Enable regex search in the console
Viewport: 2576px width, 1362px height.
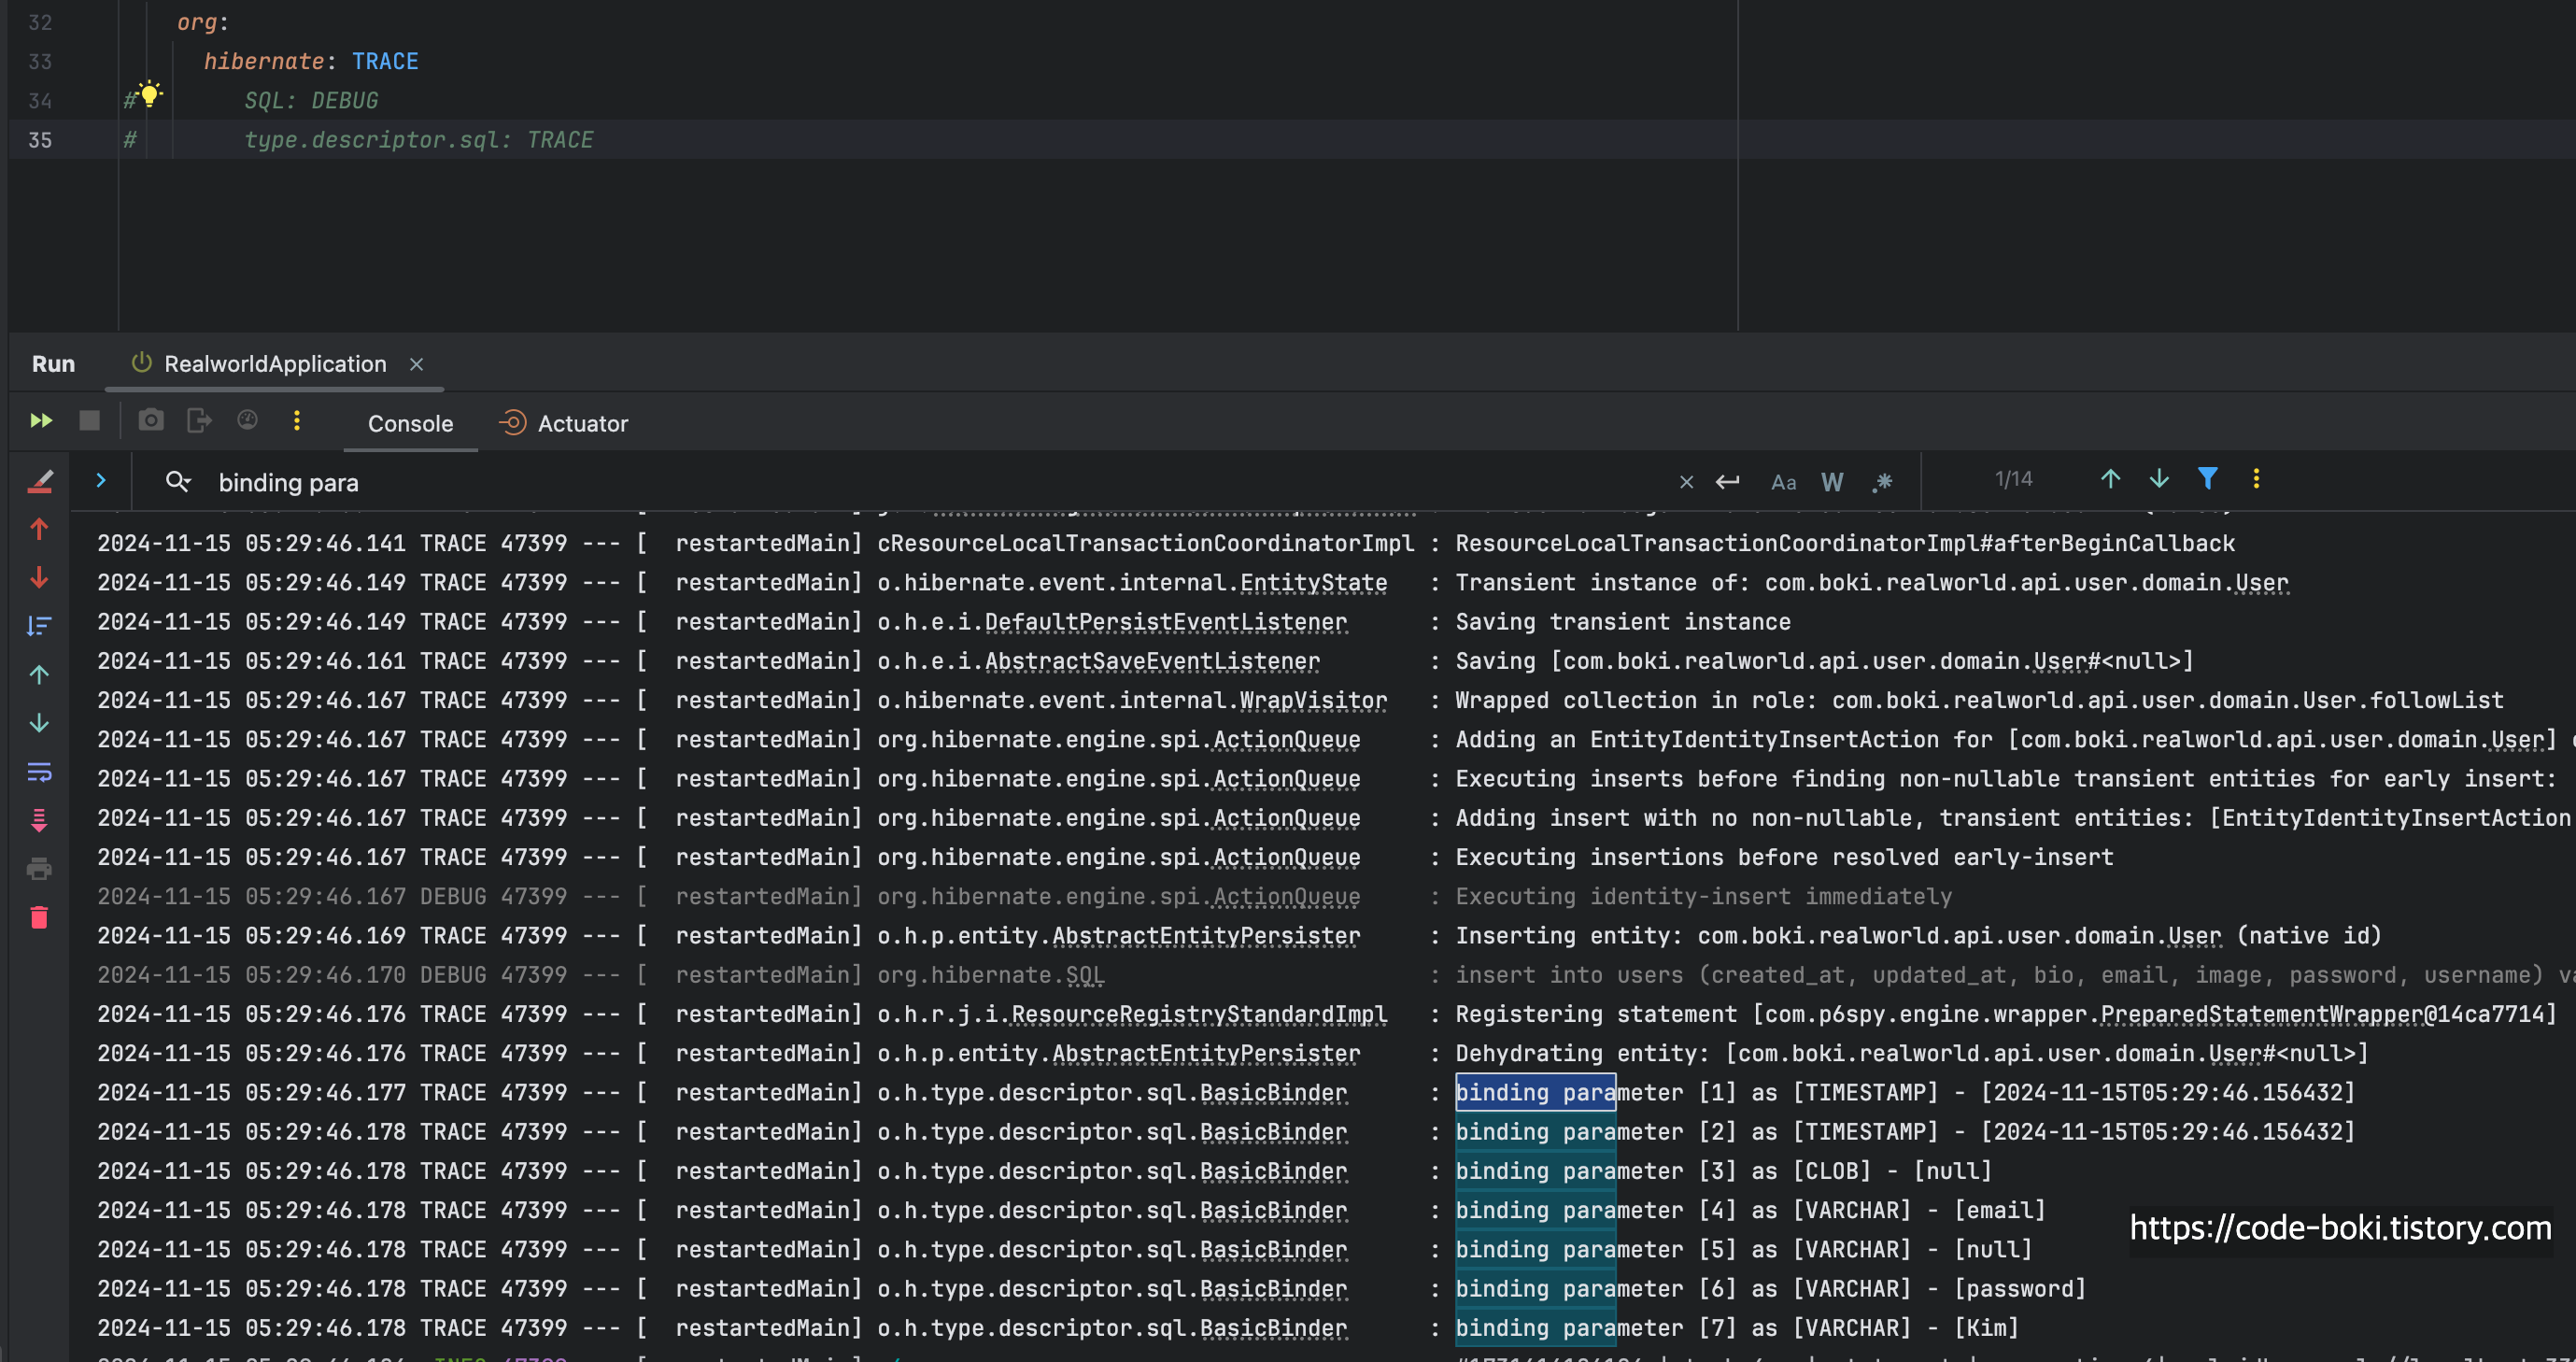click(1881, 482)
